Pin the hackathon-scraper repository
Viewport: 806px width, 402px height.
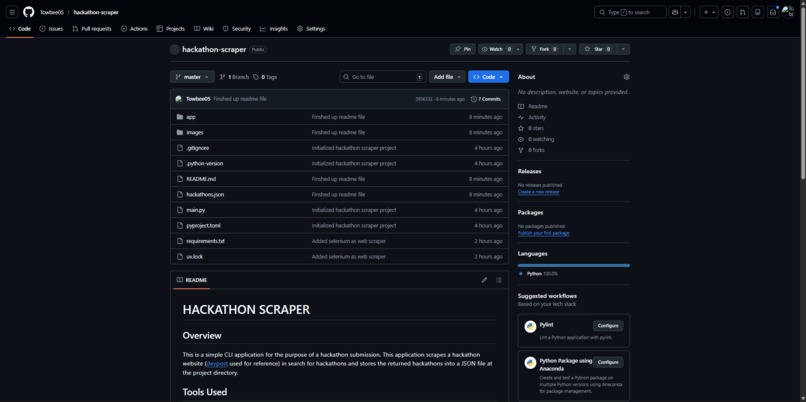463,49
